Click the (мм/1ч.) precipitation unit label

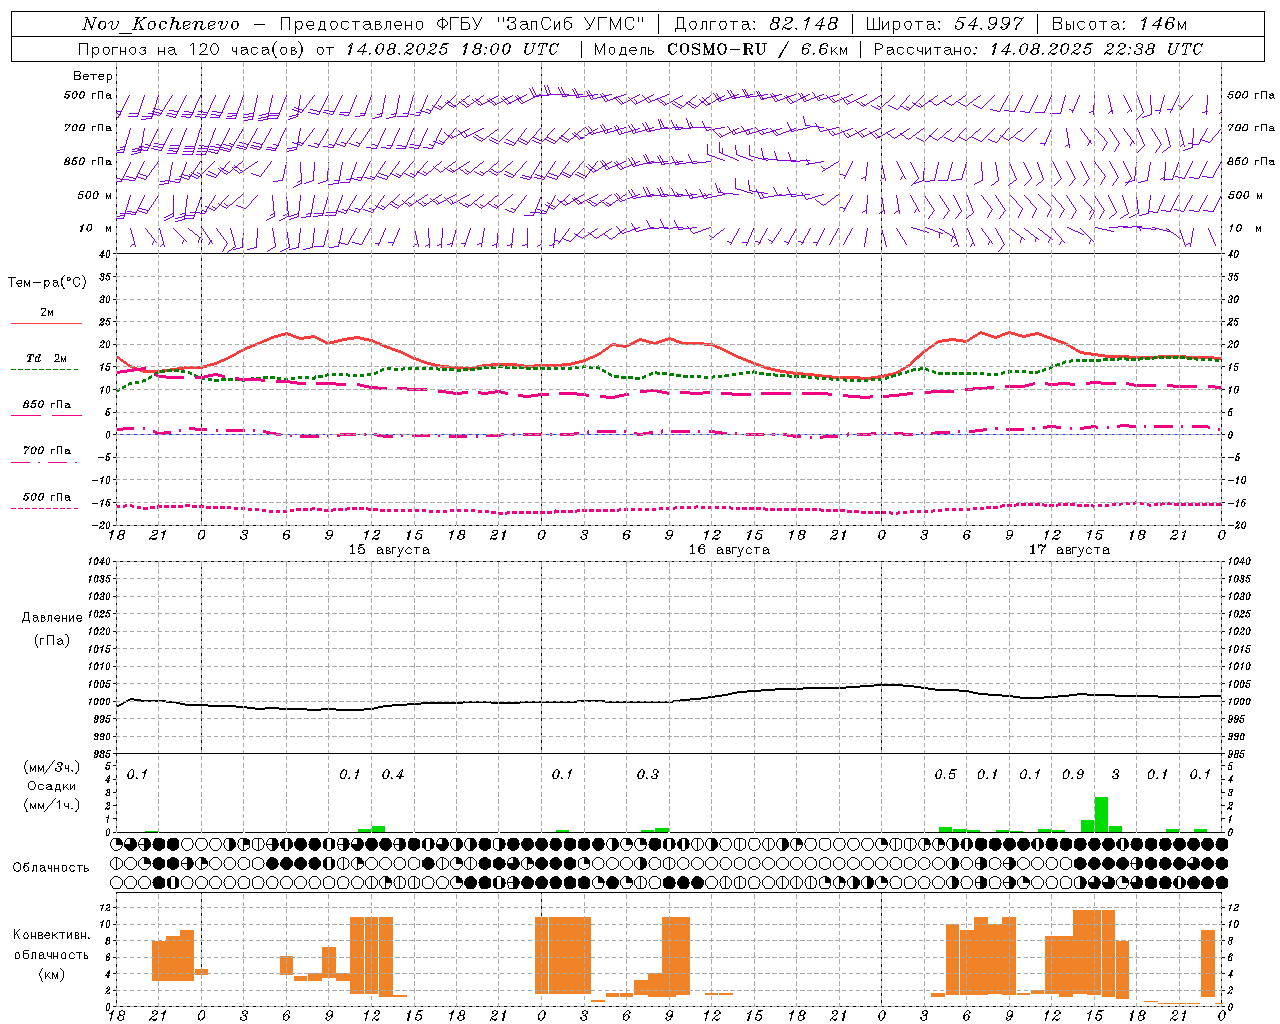point(52,805)
